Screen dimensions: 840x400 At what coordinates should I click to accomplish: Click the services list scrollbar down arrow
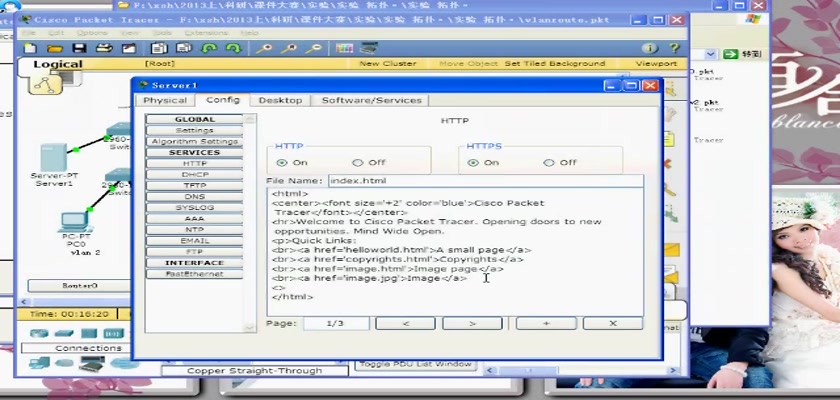250,328
